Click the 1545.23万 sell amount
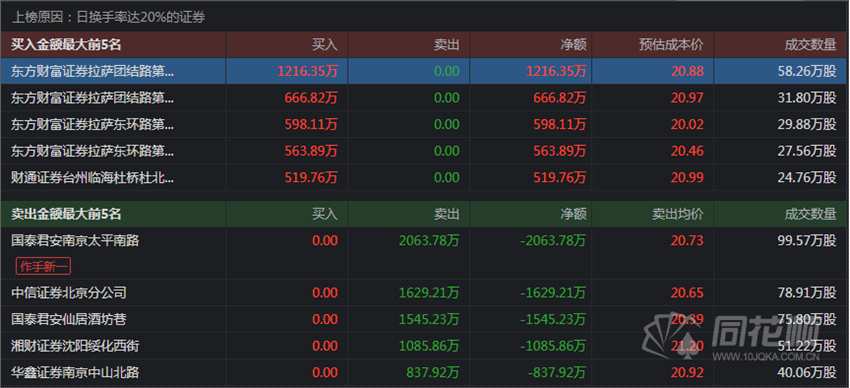Viewport: 850px width, 388px height. (x=429, y=320)
